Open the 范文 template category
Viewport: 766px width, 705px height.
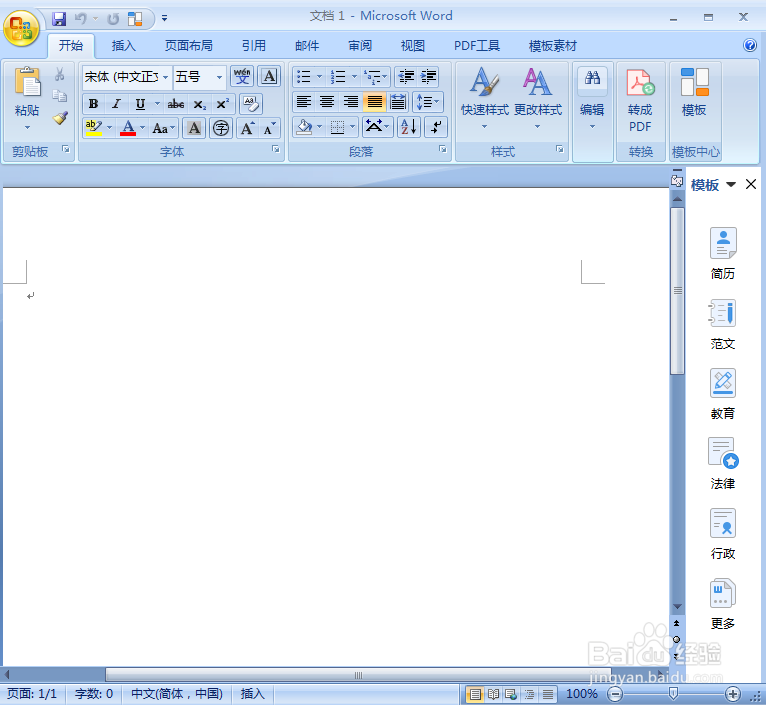click(723, 324)
